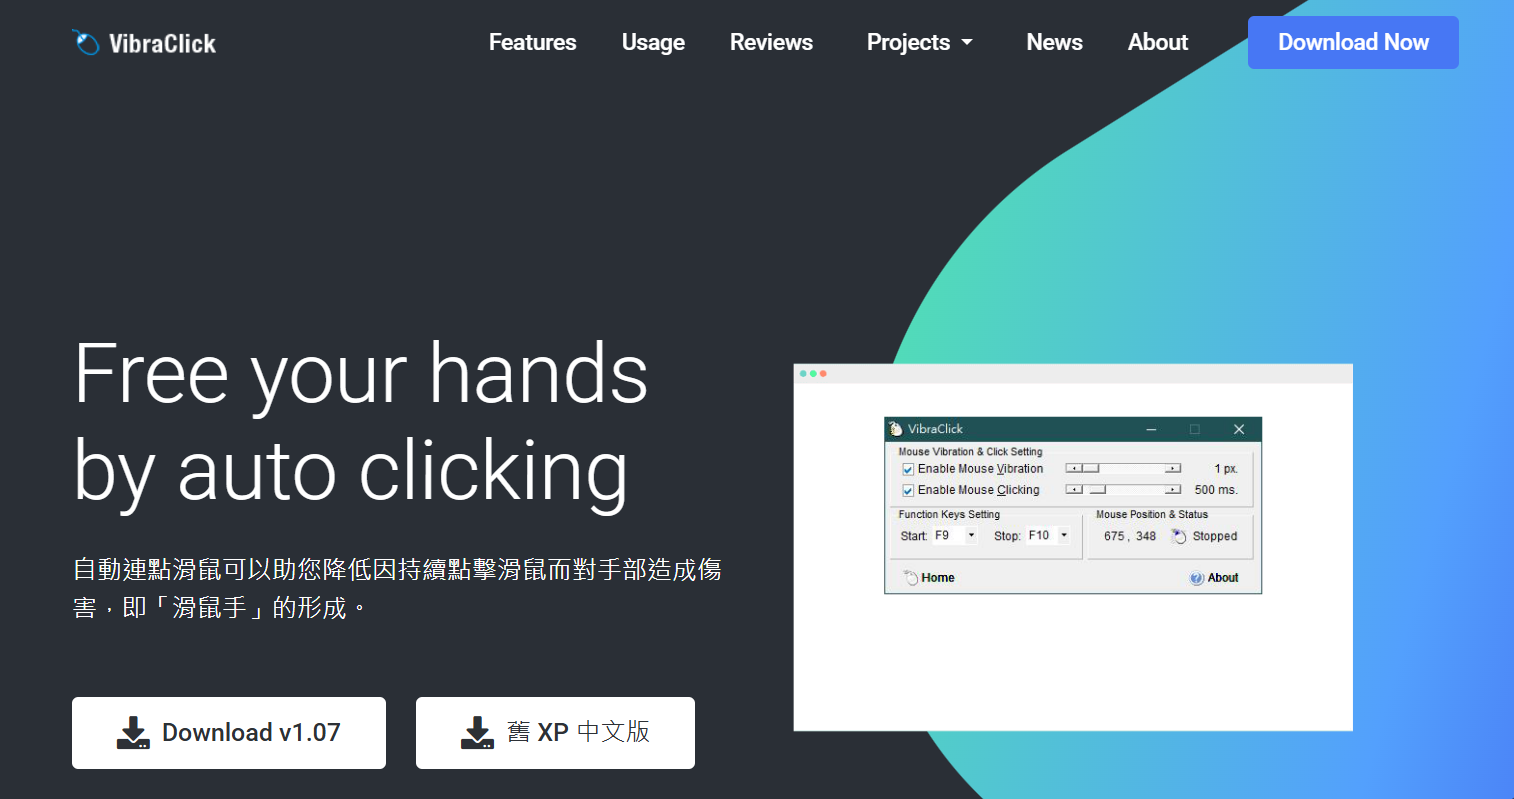Click the Download v1.07 button

(229, 733)
